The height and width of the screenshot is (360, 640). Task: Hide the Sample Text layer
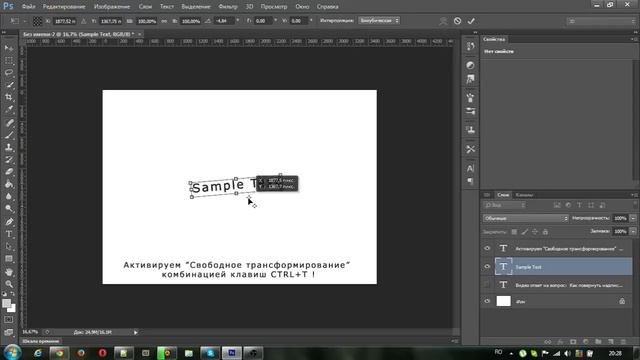(x=487, y=267)
